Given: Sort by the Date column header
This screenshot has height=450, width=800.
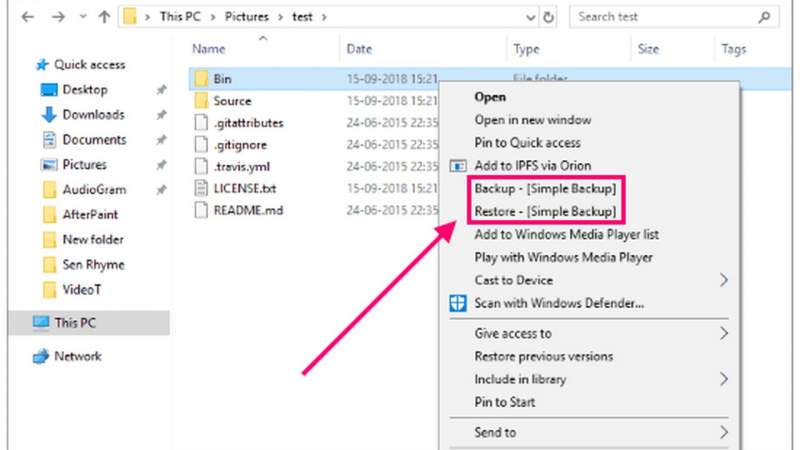Looking at the screenshot, I should click(359, 49).
